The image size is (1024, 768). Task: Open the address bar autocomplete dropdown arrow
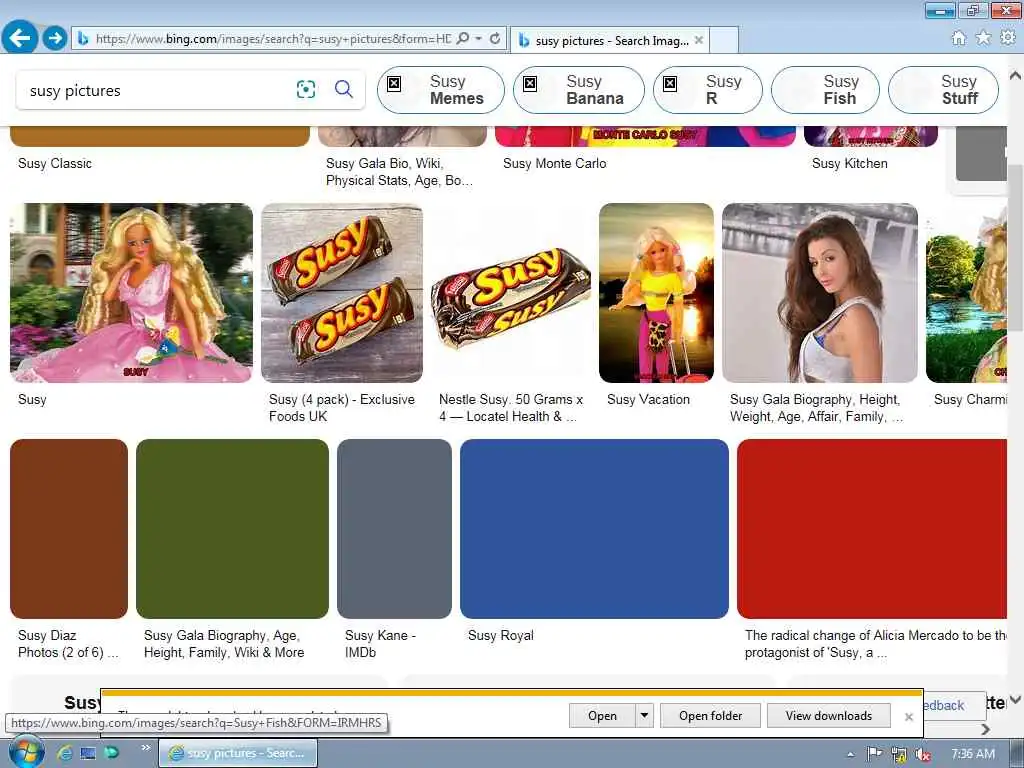(479, 39)
